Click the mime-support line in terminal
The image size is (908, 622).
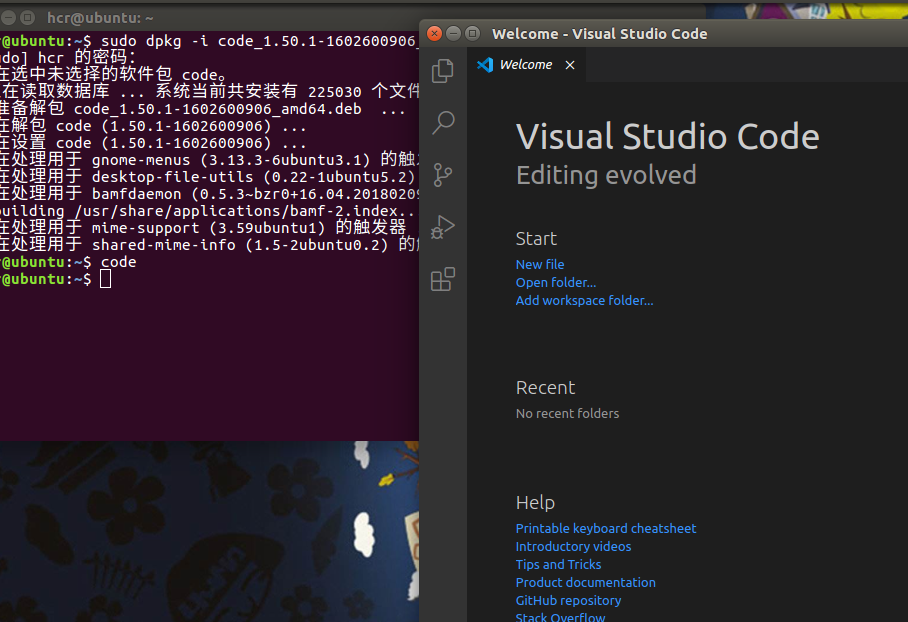tap(203, 228)
